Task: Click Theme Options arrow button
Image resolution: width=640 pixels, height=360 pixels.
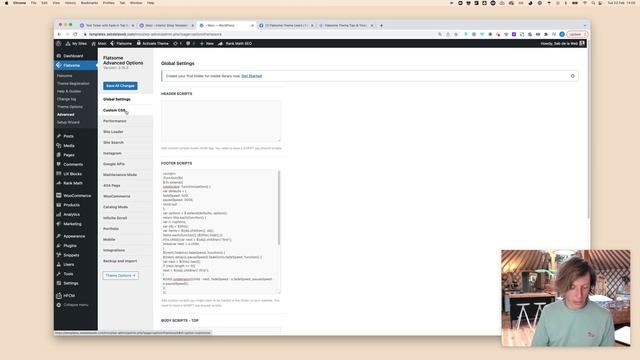Action: (x=120, y=276)
